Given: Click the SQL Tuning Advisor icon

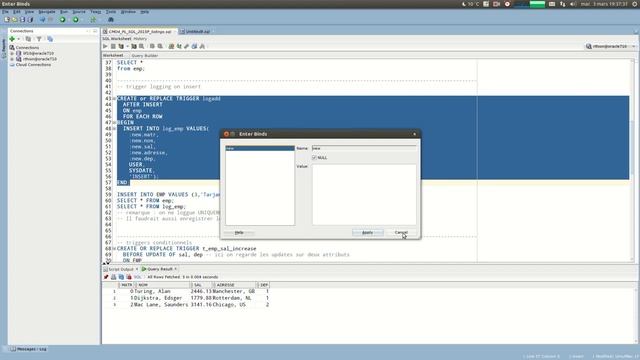Looking at the screenshot, I should (x=141, y=47).
